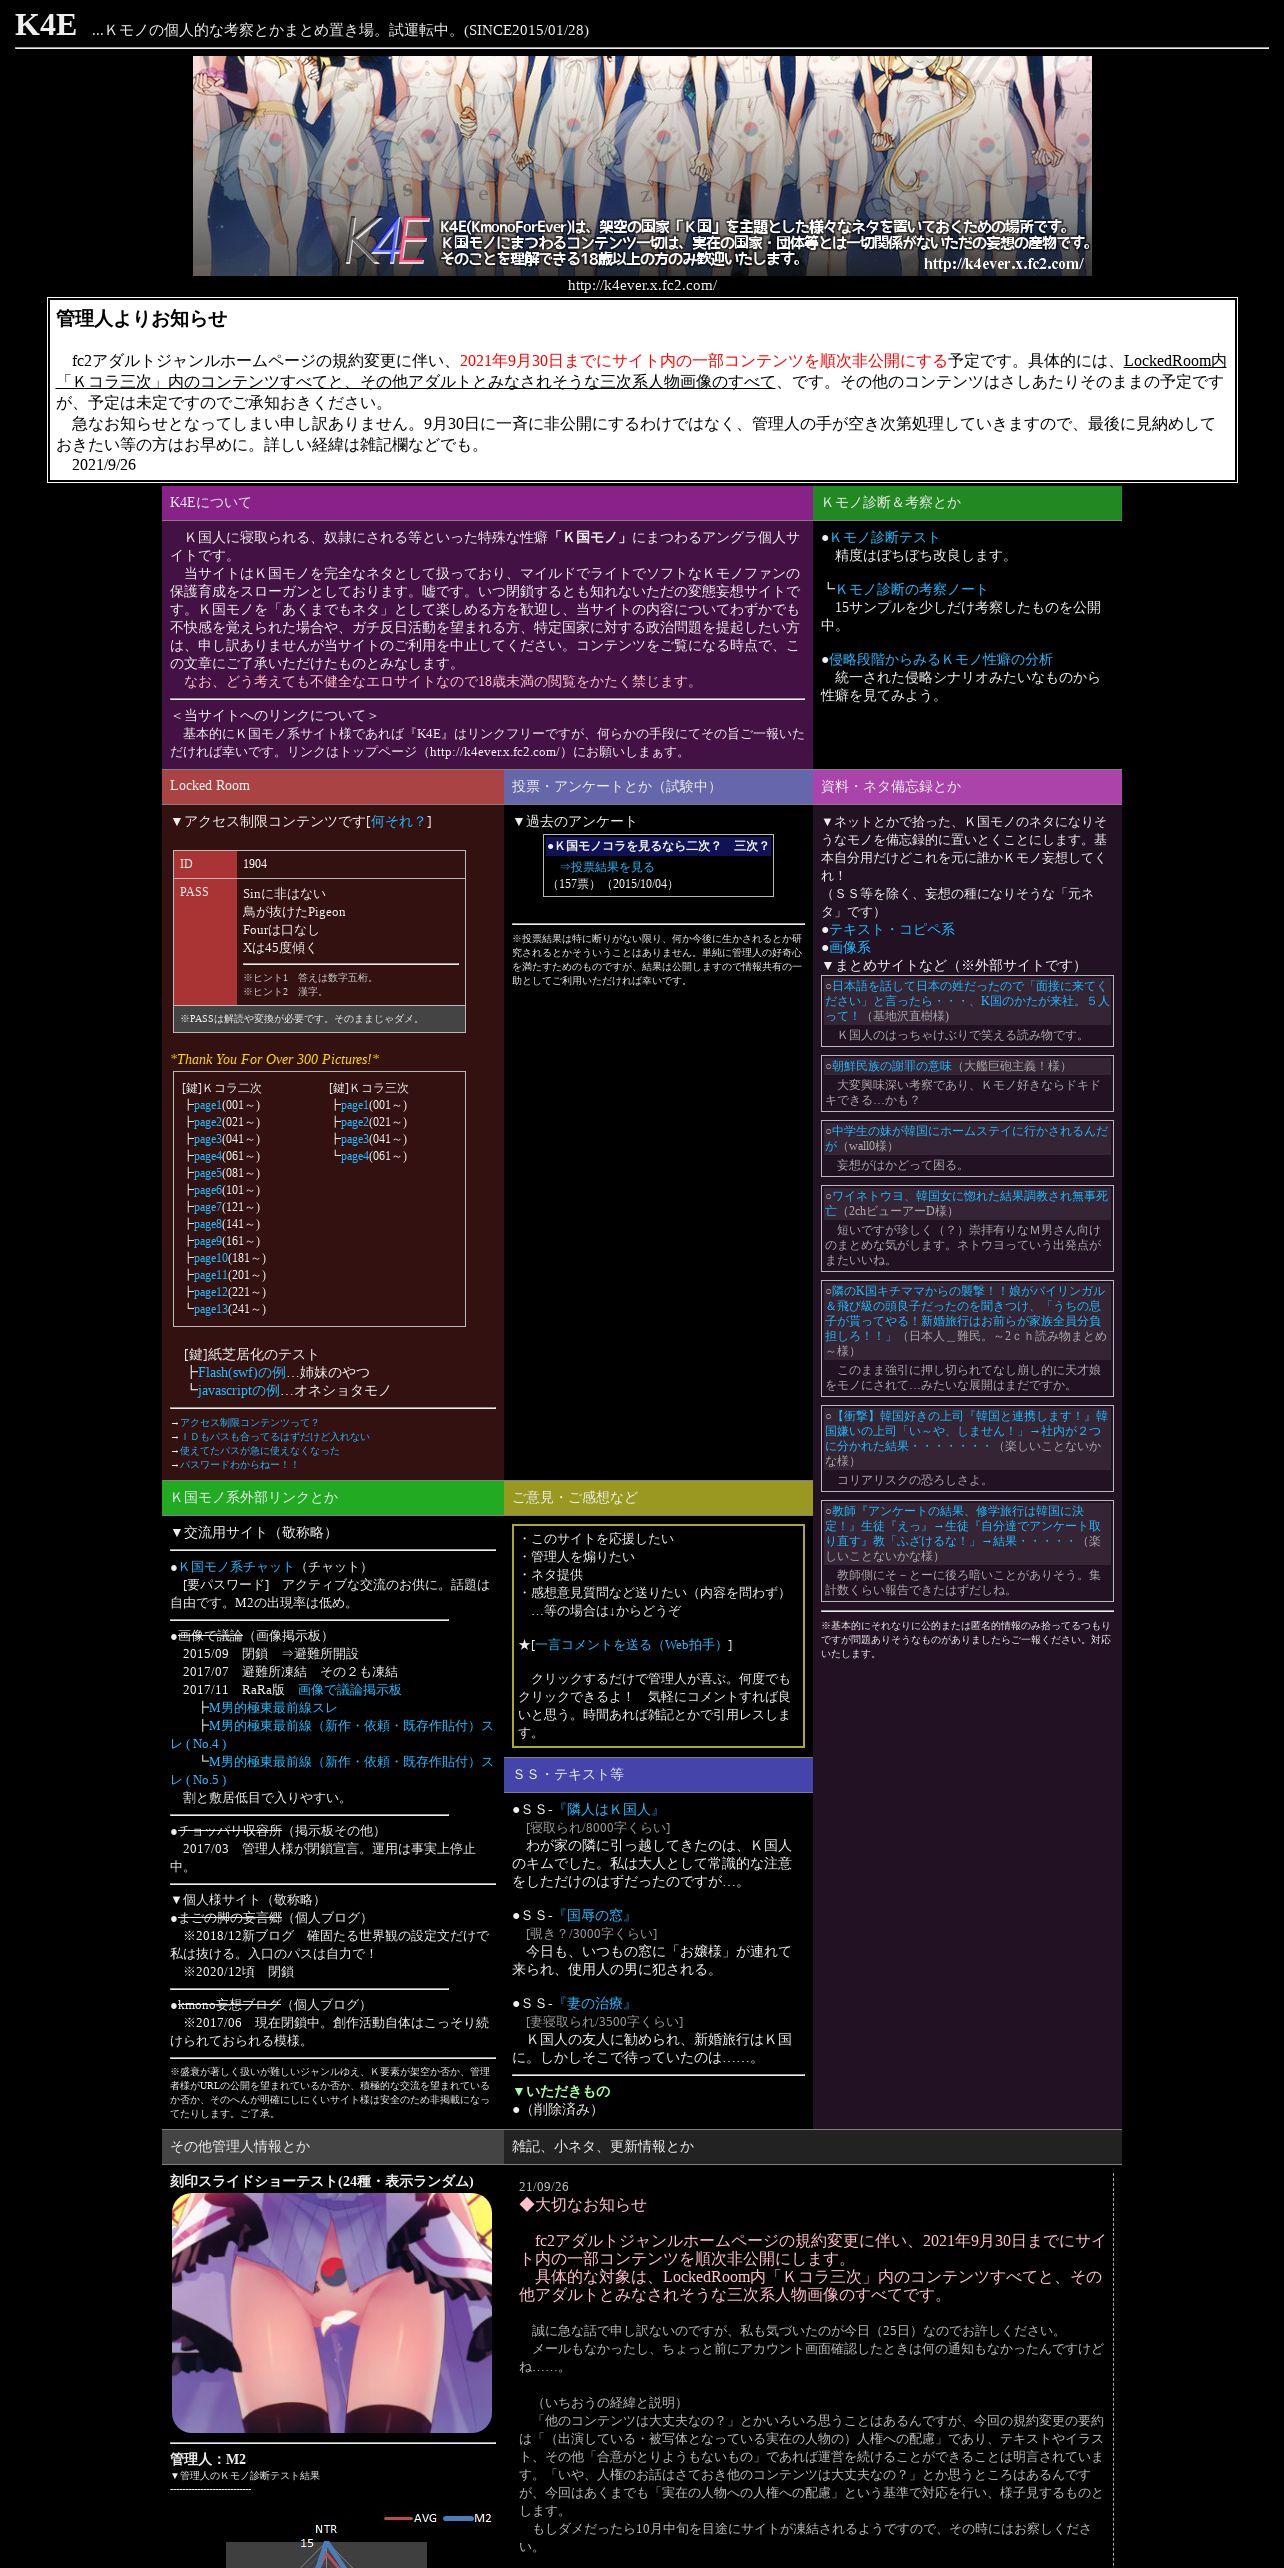Open SS 妻の治療 story link
This screenshot has width=1284, height=2568.
pos(595,2003)
